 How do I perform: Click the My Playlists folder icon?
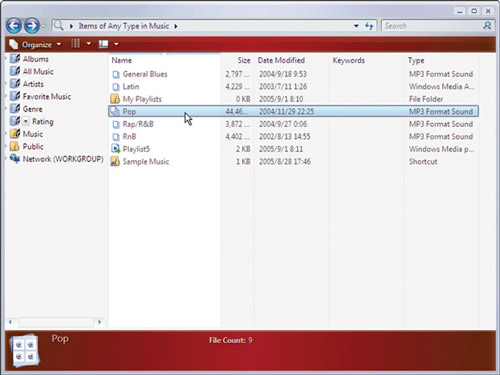115,99
